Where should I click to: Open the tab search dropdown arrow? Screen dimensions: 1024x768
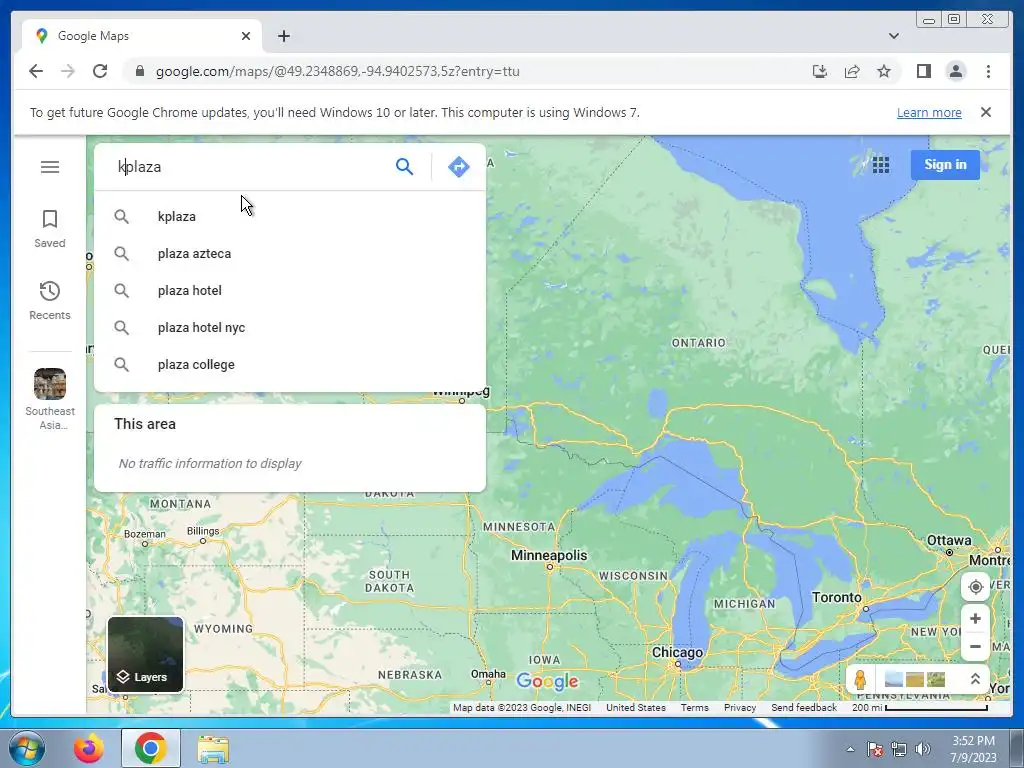(893, 36)
